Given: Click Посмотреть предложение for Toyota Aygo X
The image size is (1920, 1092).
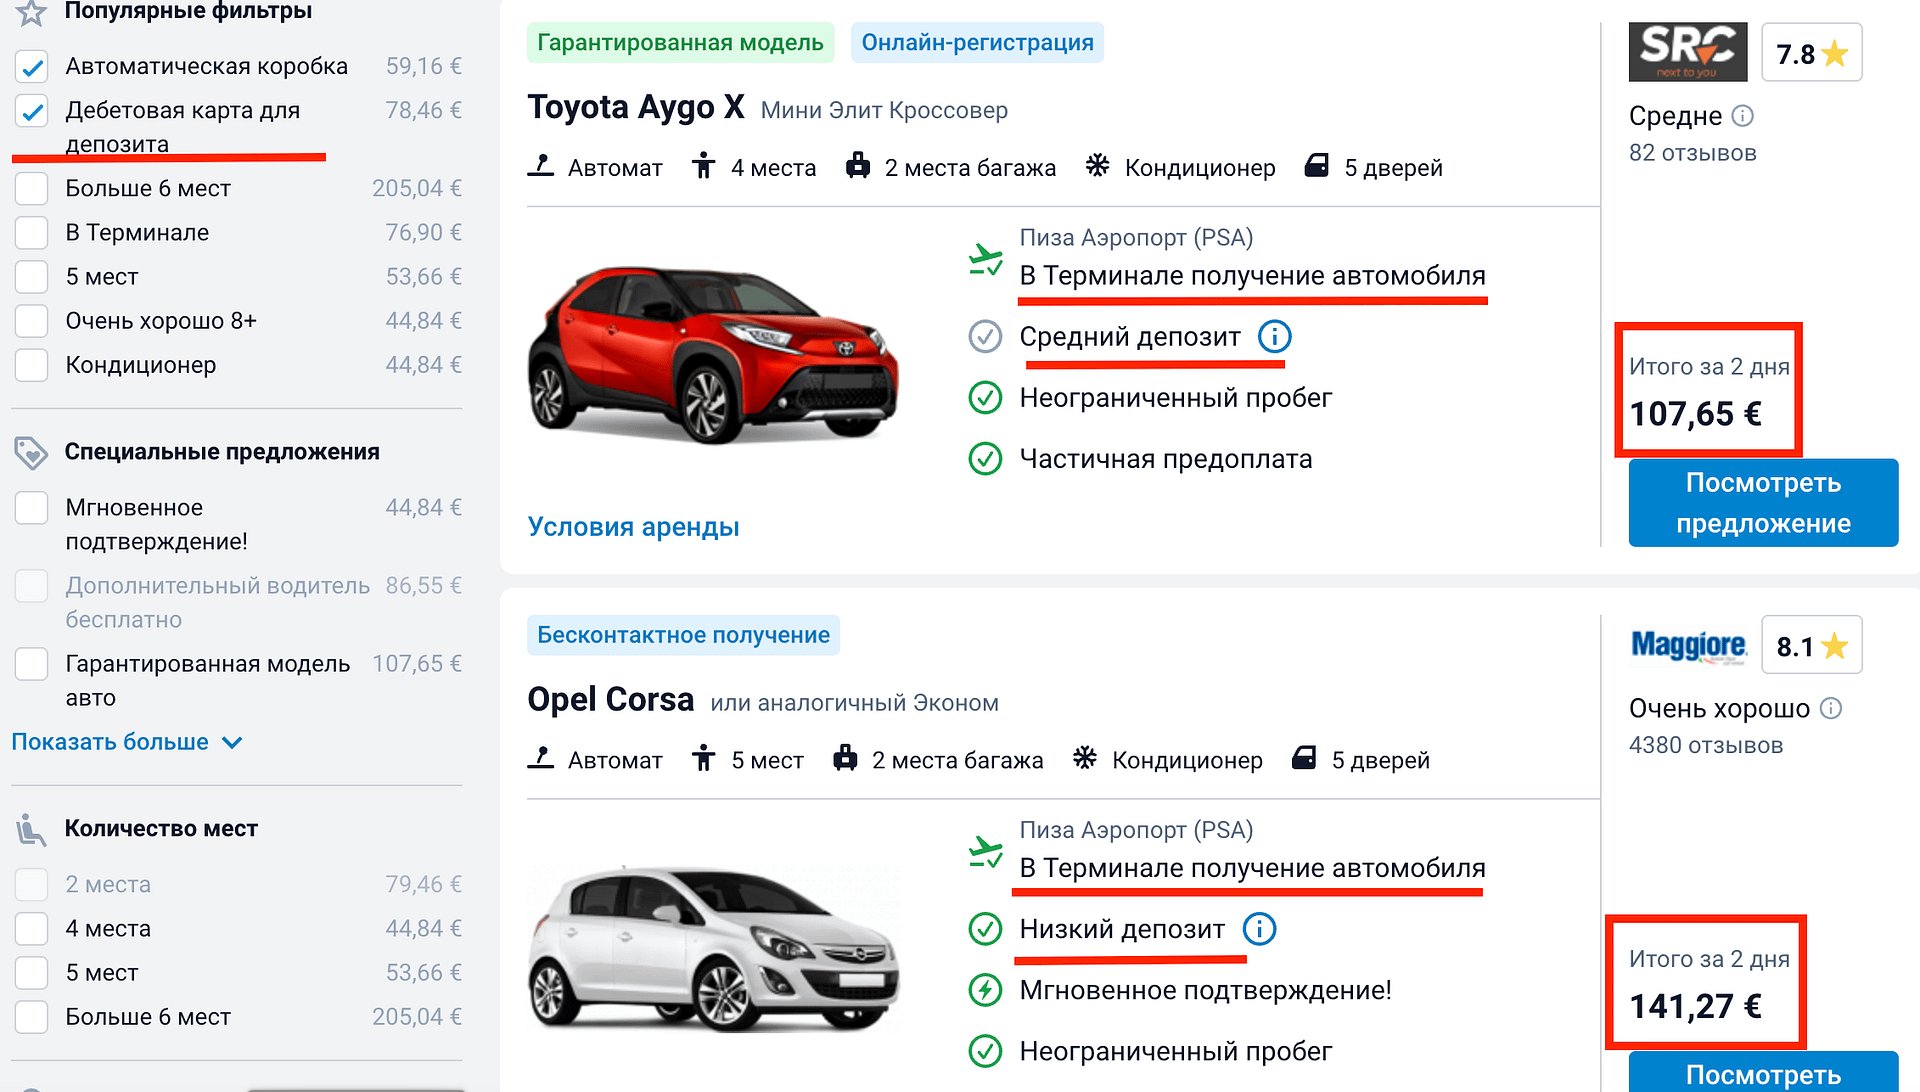Looking at the screenshot, I should pyautogui.click(x=1763, y=503).
